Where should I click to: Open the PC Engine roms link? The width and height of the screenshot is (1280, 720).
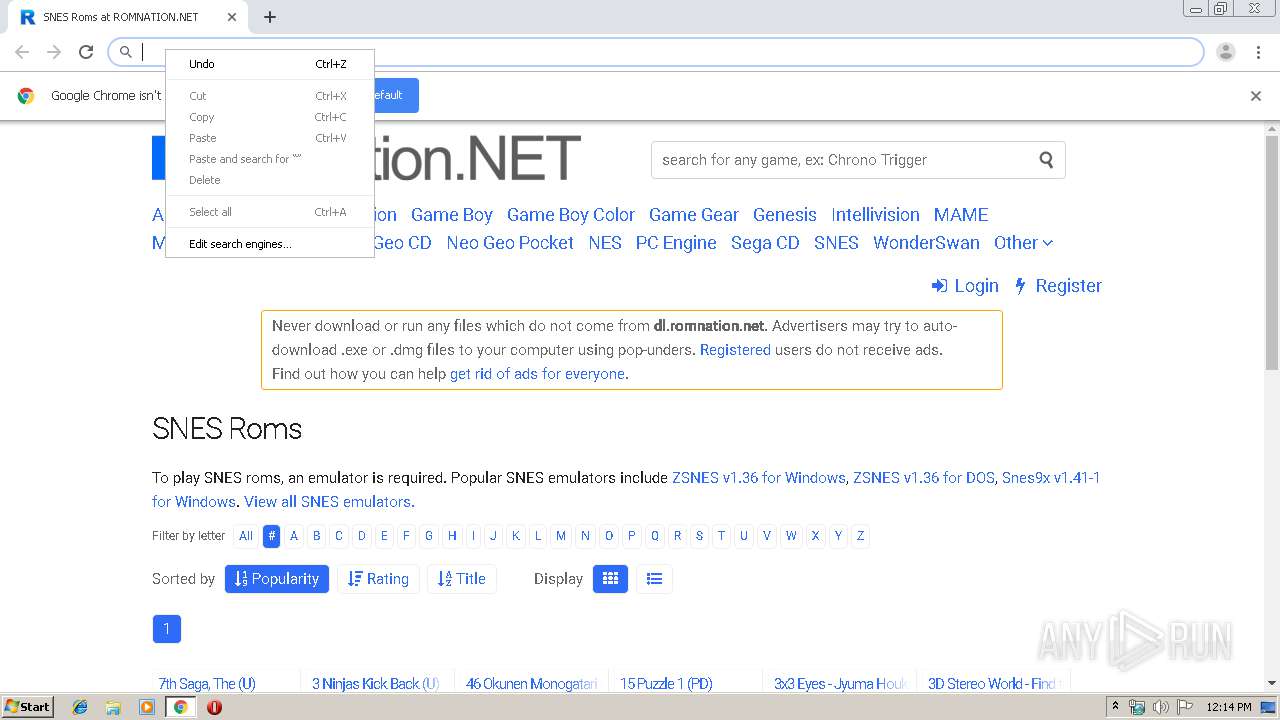coord(676,243)
